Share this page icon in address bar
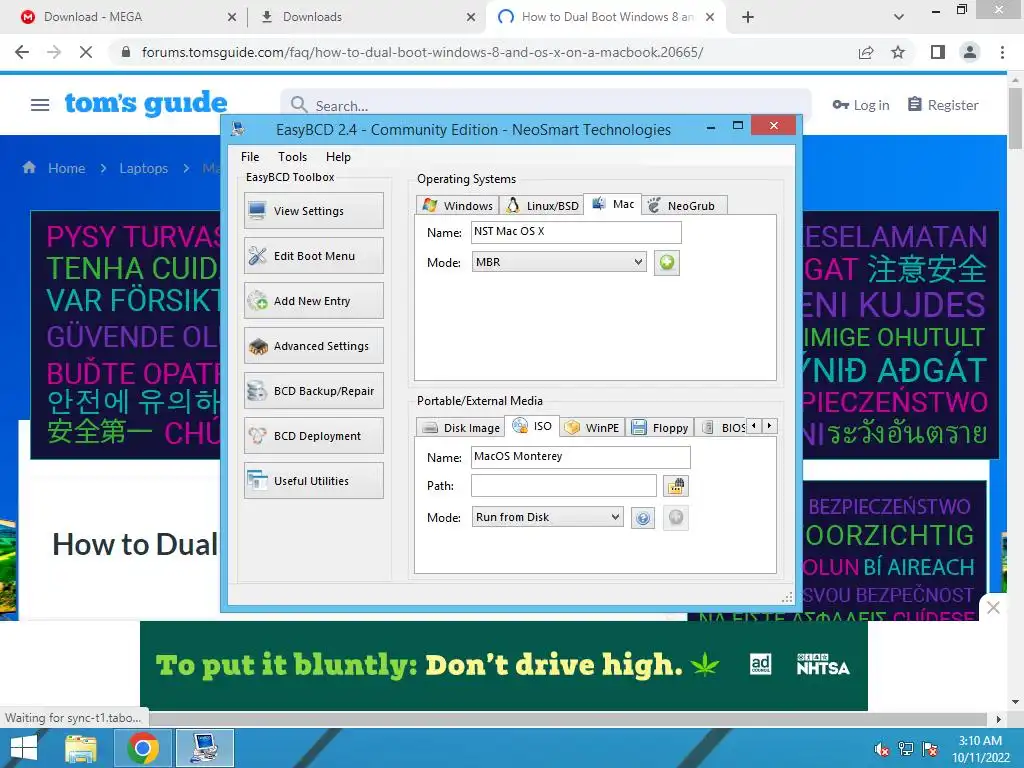 (866, 52)
